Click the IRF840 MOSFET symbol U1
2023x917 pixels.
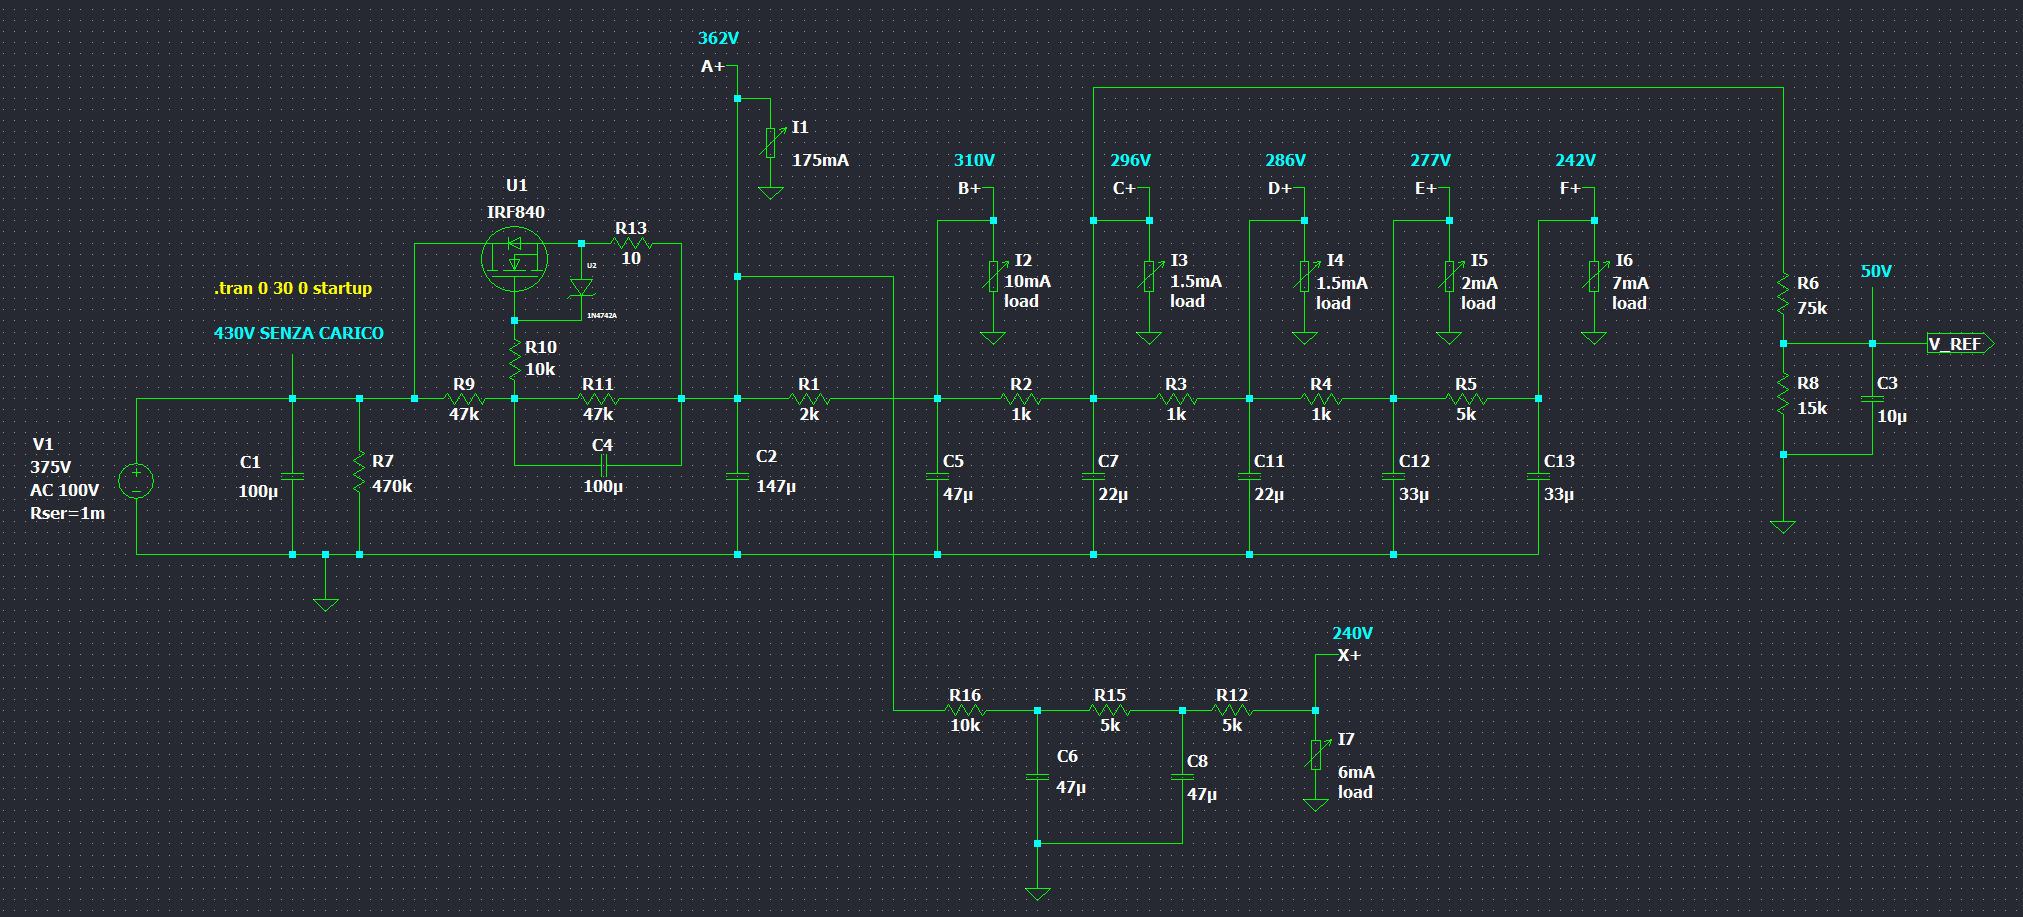click(x=514, y=259)
